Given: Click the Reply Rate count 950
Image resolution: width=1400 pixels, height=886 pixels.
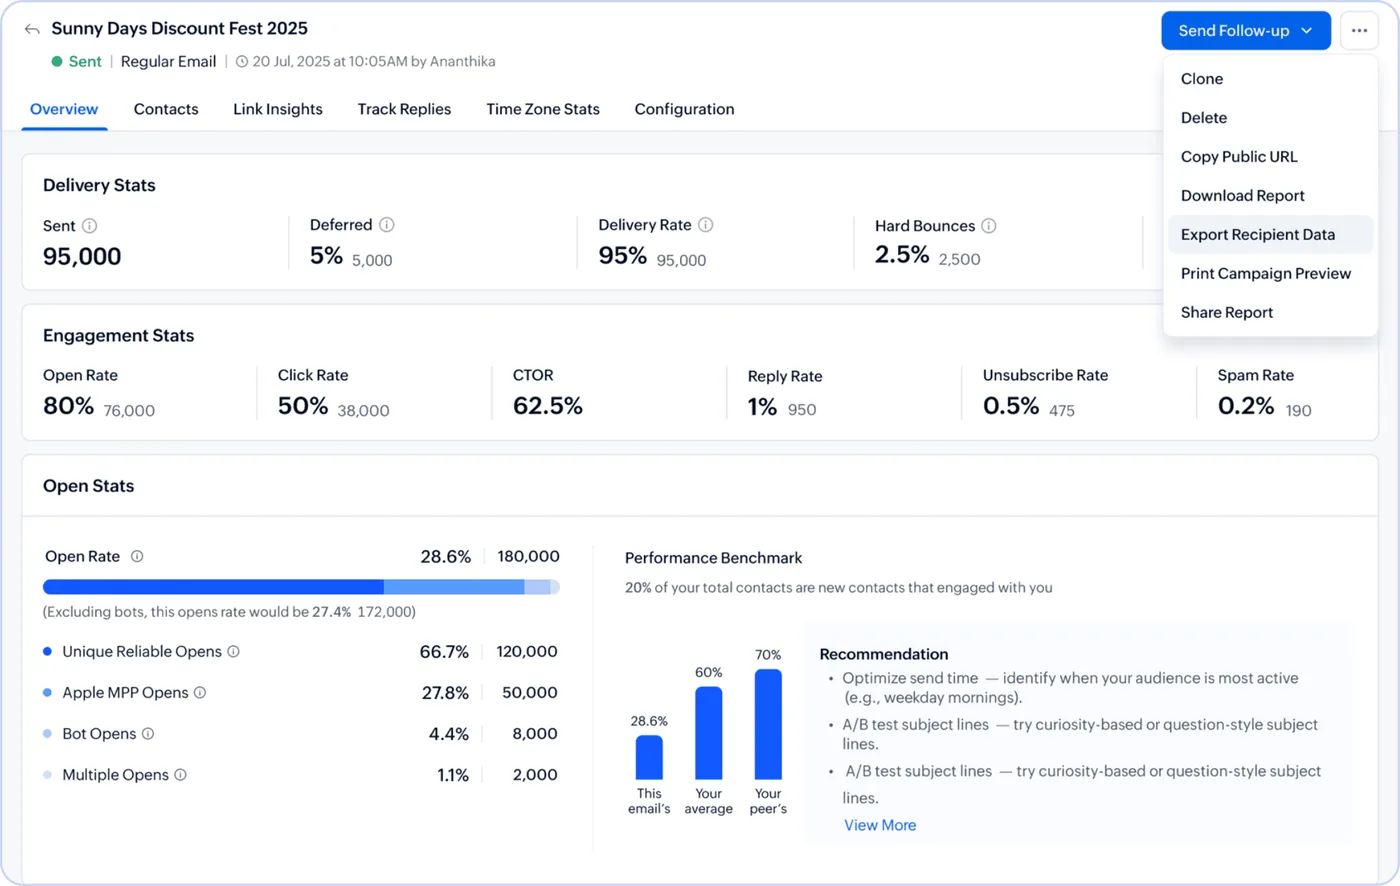Looking at the screenshot, I should tap(802, 409).
